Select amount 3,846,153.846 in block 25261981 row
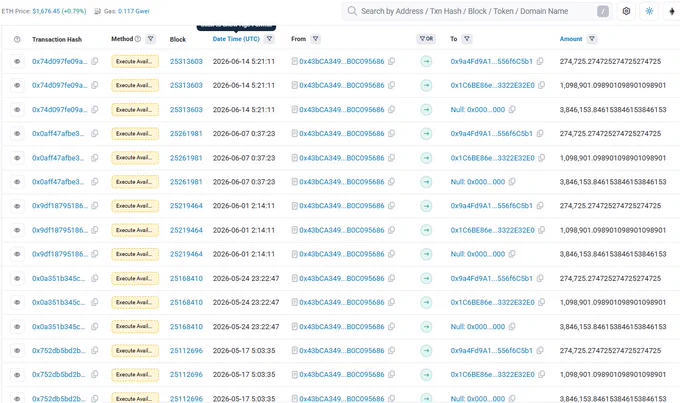 [613, 182]
